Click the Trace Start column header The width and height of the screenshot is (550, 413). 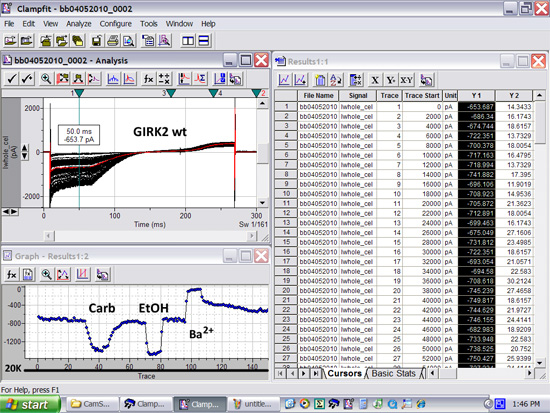point(422,95)
